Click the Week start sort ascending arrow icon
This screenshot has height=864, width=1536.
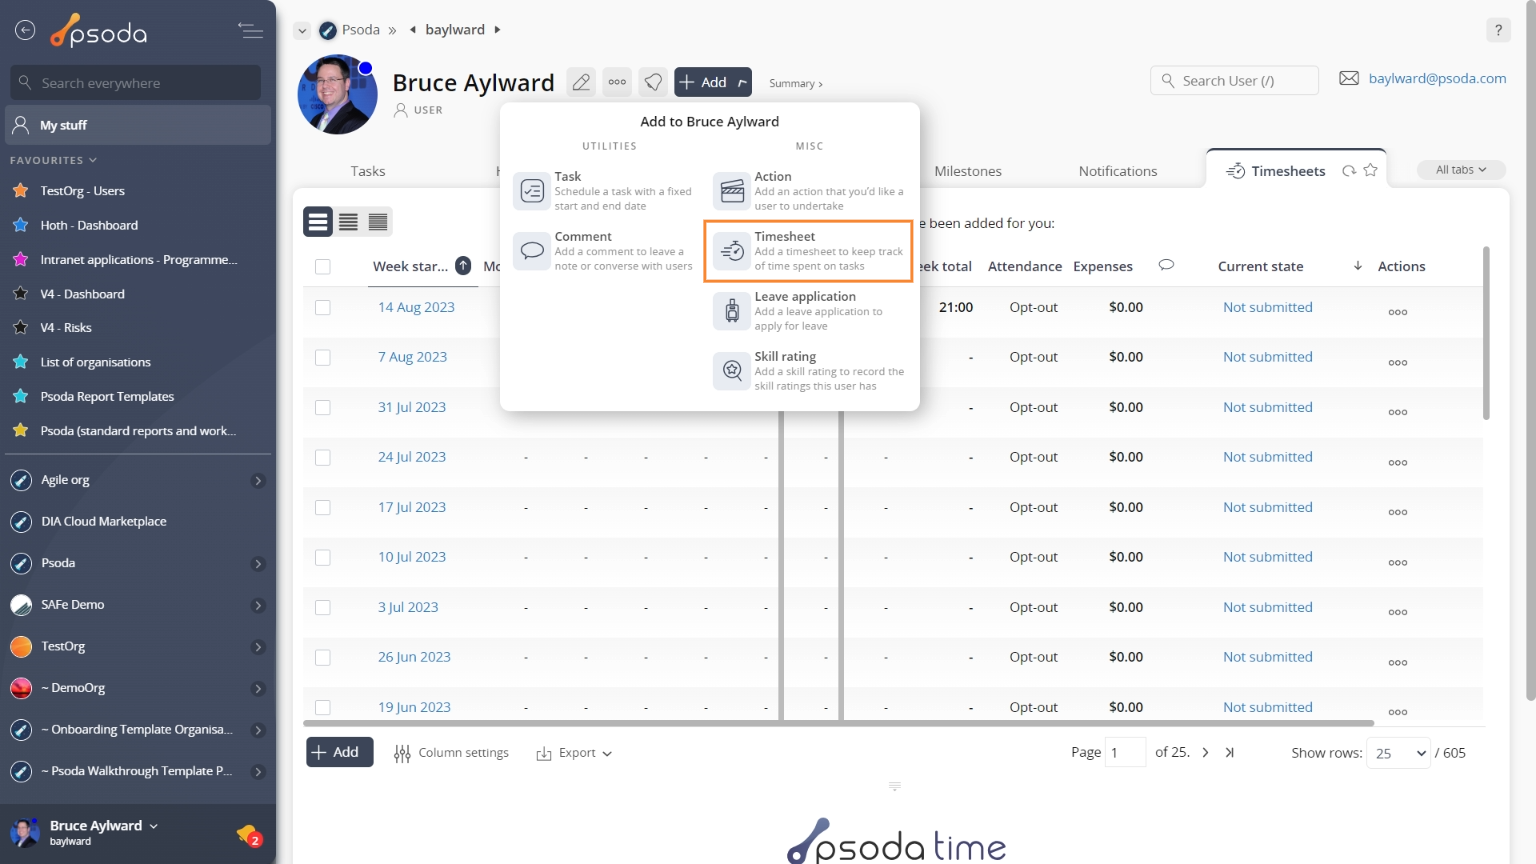(463, 265)
